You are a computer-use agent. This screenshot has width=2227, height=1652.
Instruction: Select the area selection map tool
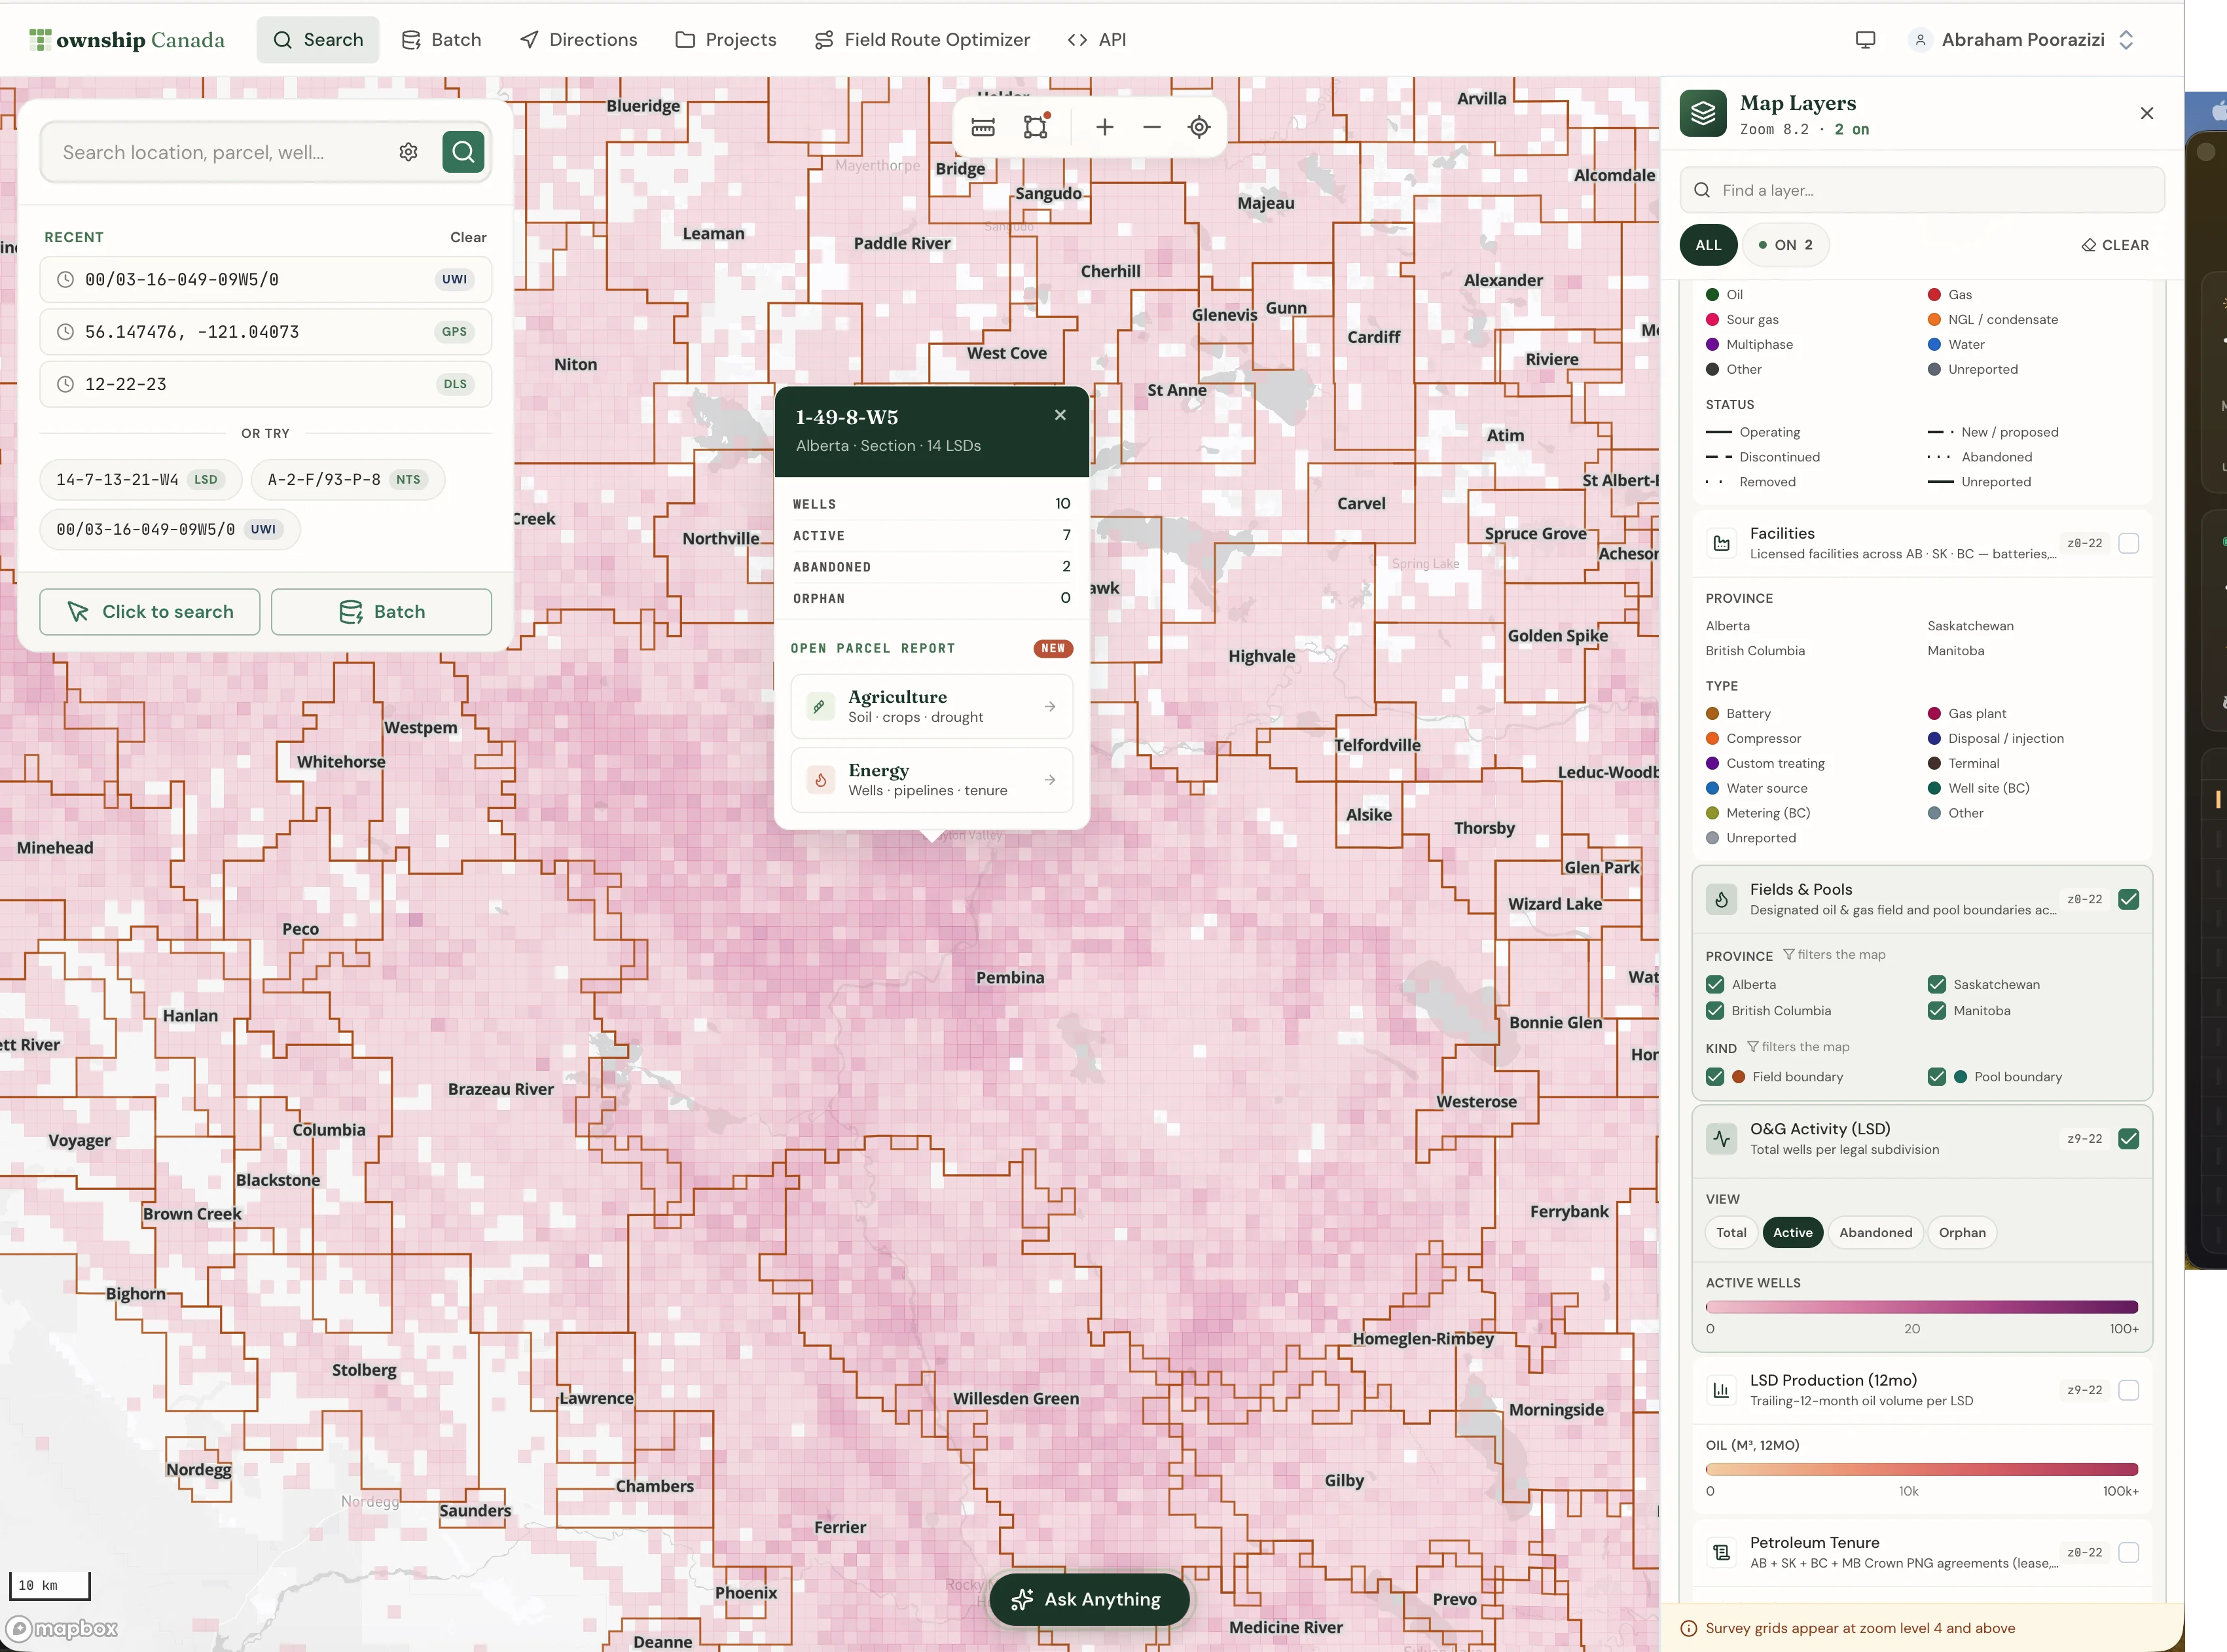click(1036, 127)
